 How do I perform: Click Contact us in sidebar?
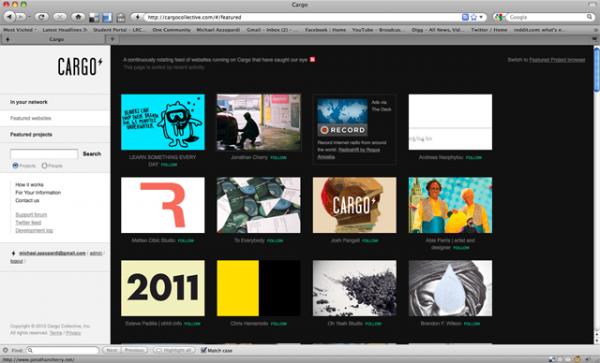click(27, 200)
